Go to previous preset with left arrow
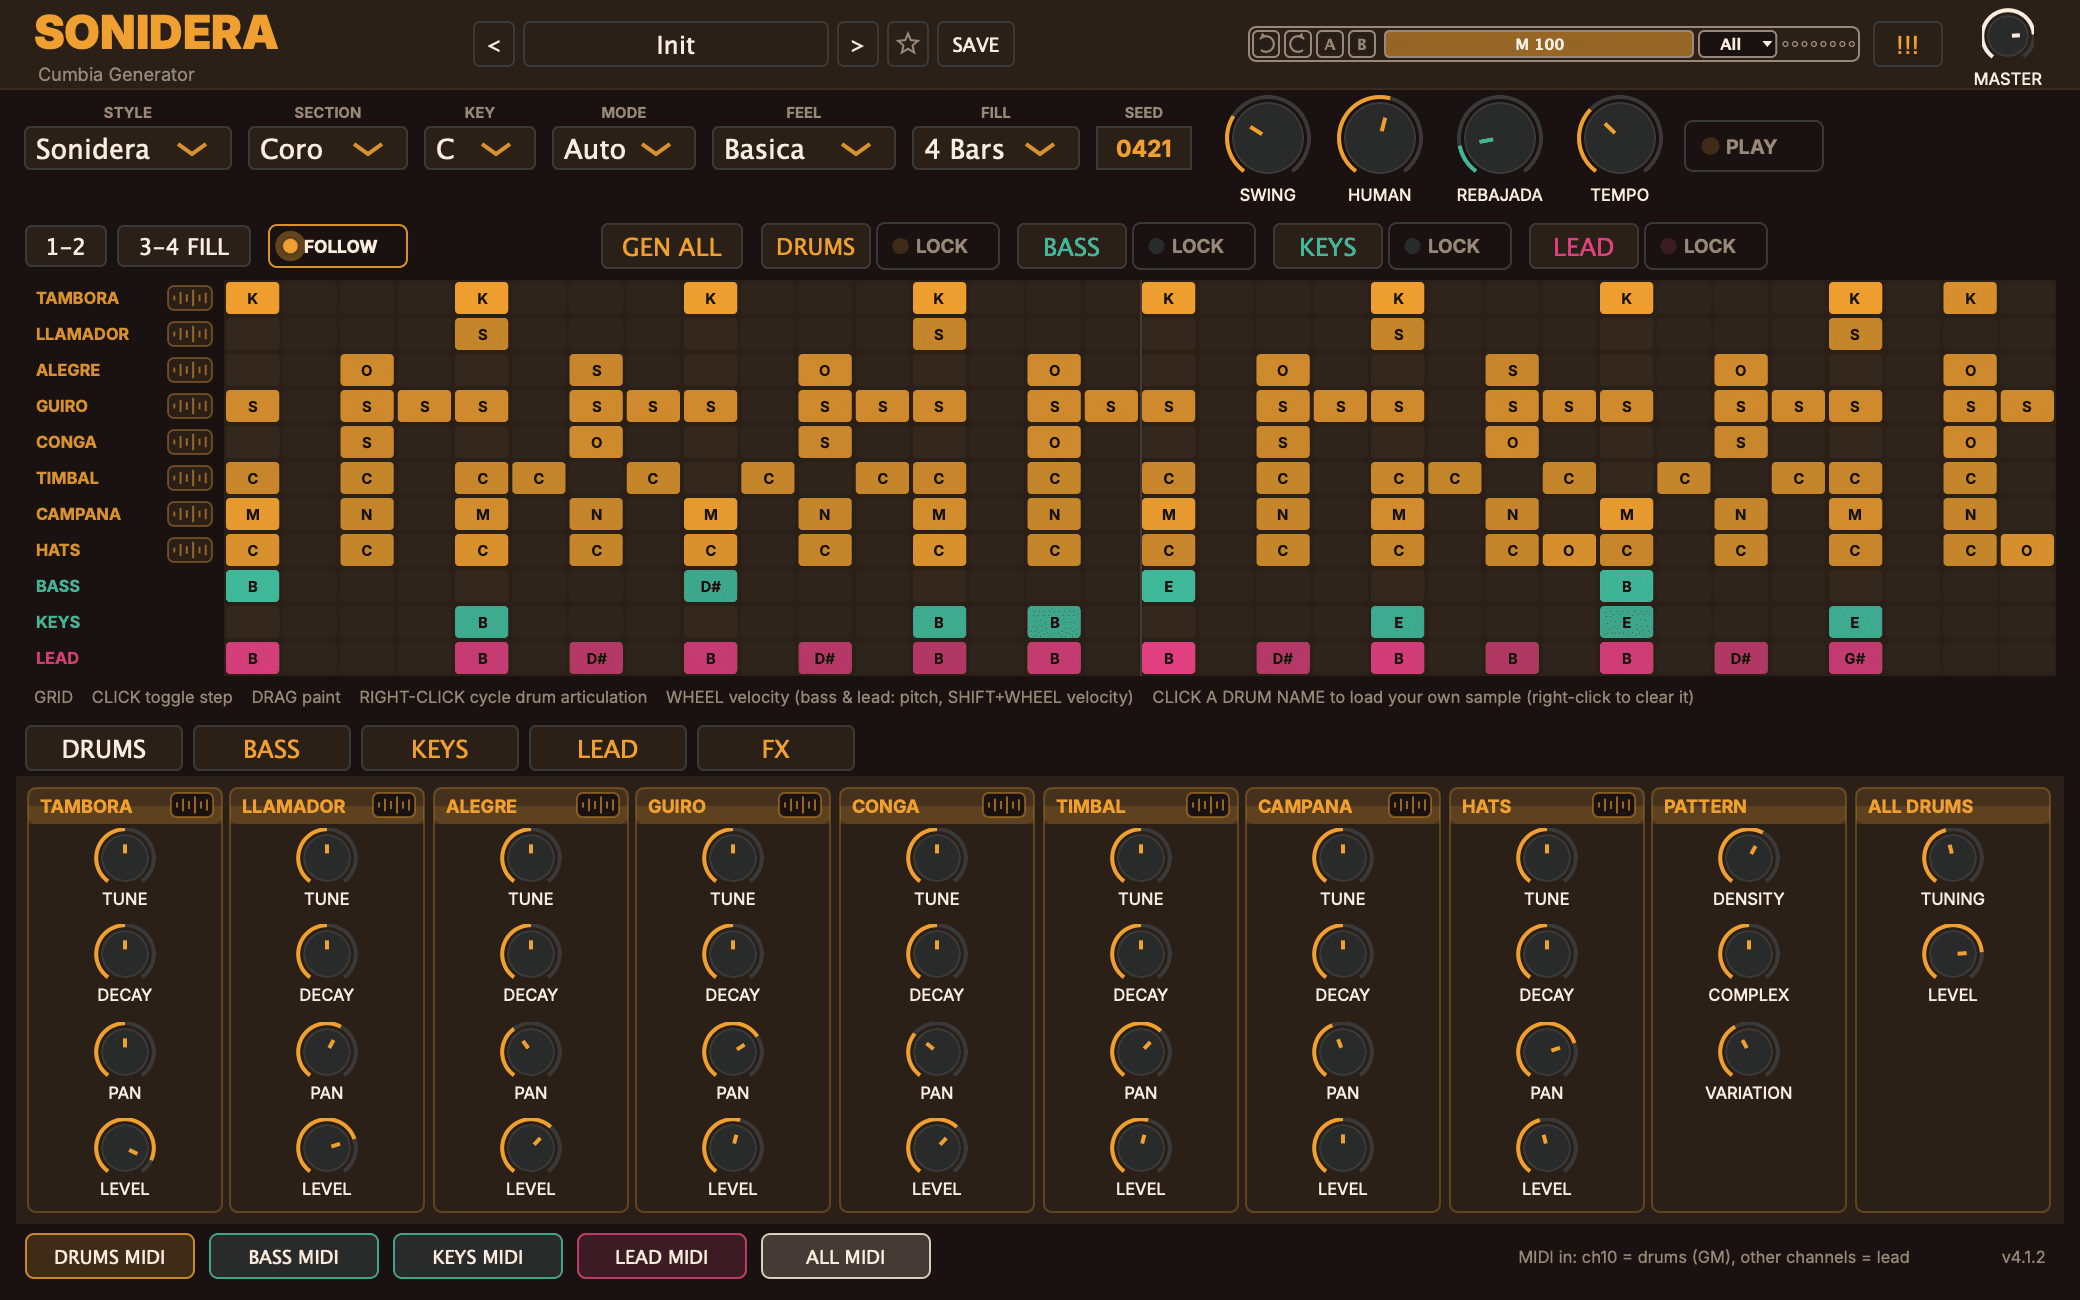This screenshot has height=1300, width=2080. 494,44
